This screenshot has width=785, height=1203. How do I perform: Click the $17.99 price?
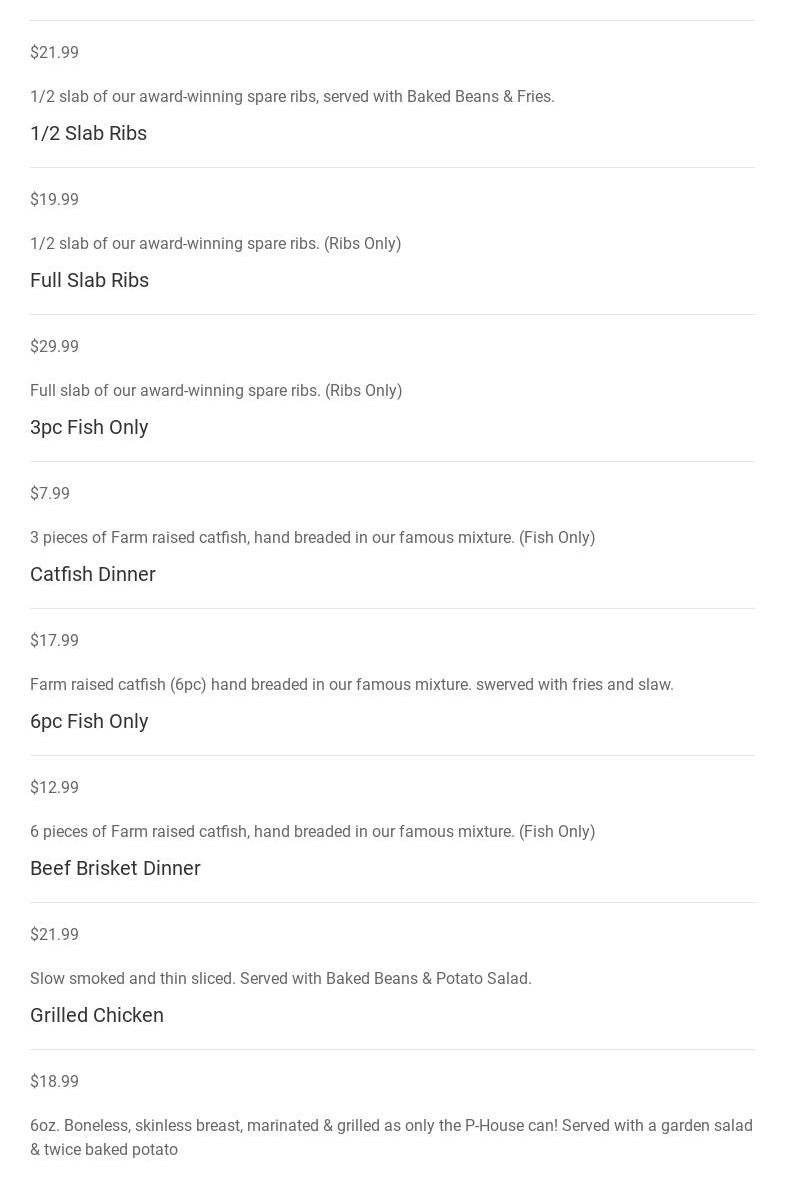pyautogui.click(x=54, y=640)
